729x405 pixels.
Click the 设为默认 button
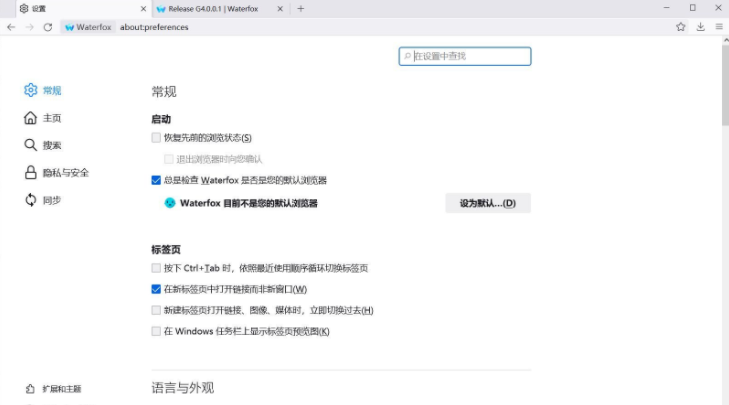coord(487,203)
